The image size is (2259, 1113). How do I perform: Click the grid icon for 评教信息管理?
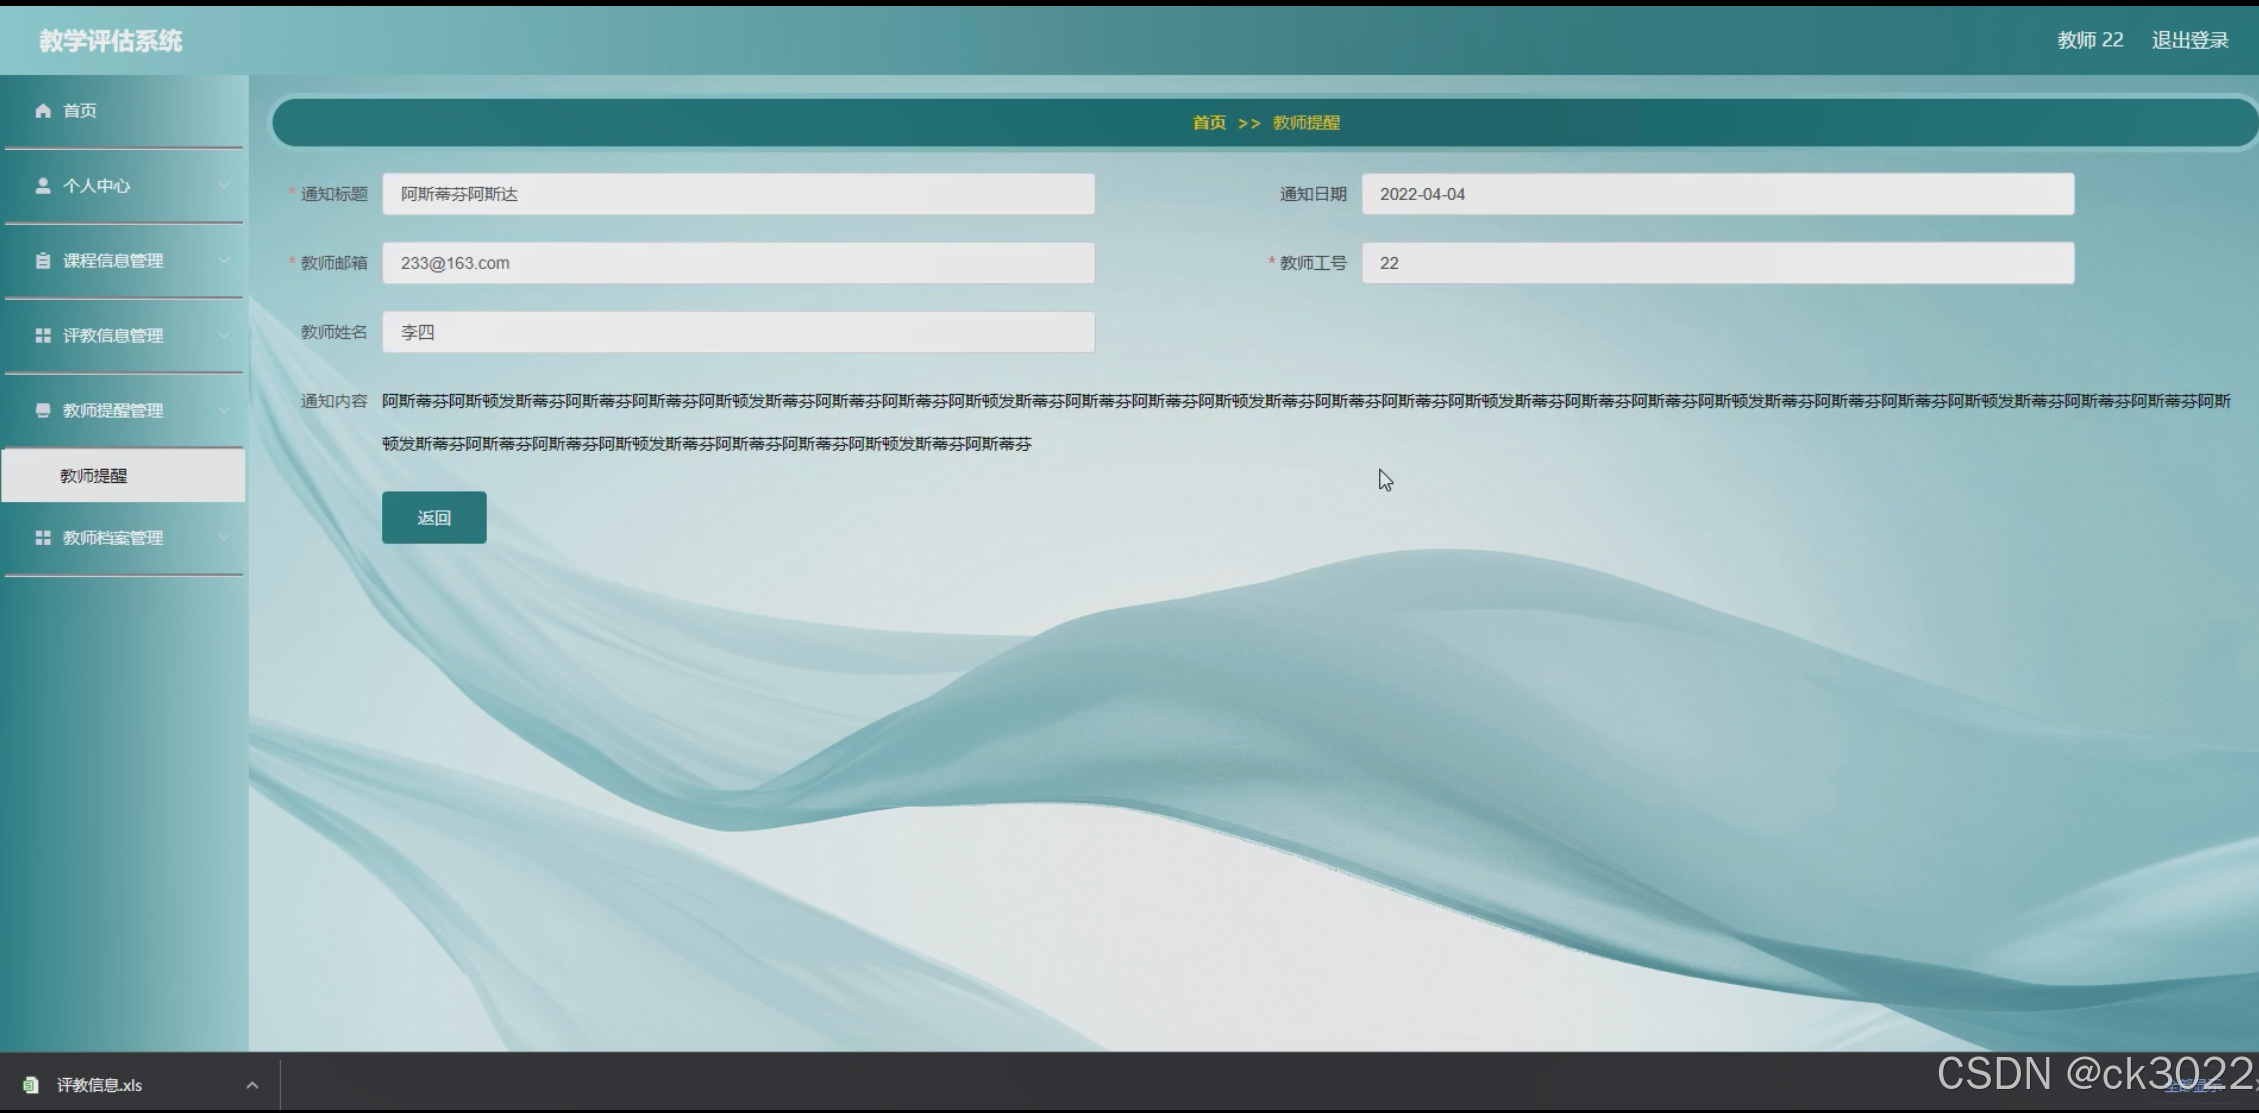[x=43, y=336]
